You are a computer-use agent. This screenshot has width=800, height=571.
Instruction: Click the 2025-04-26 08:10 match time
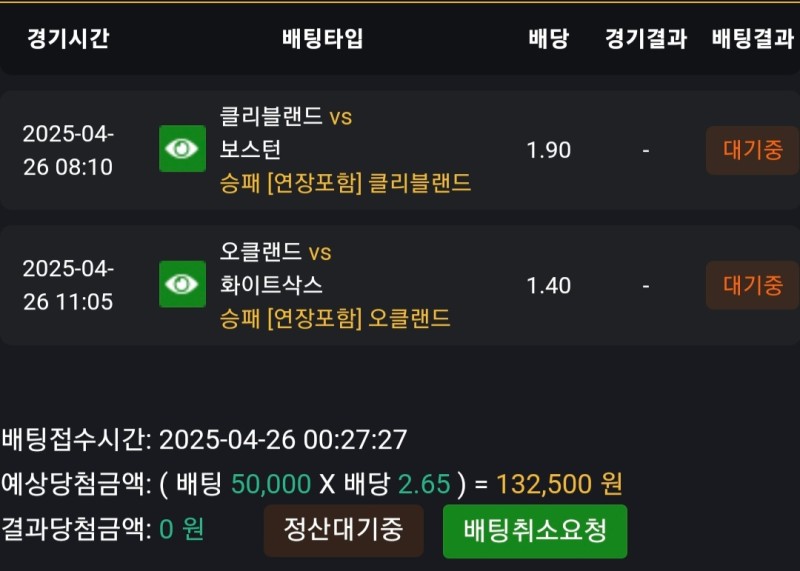point(68,150)
